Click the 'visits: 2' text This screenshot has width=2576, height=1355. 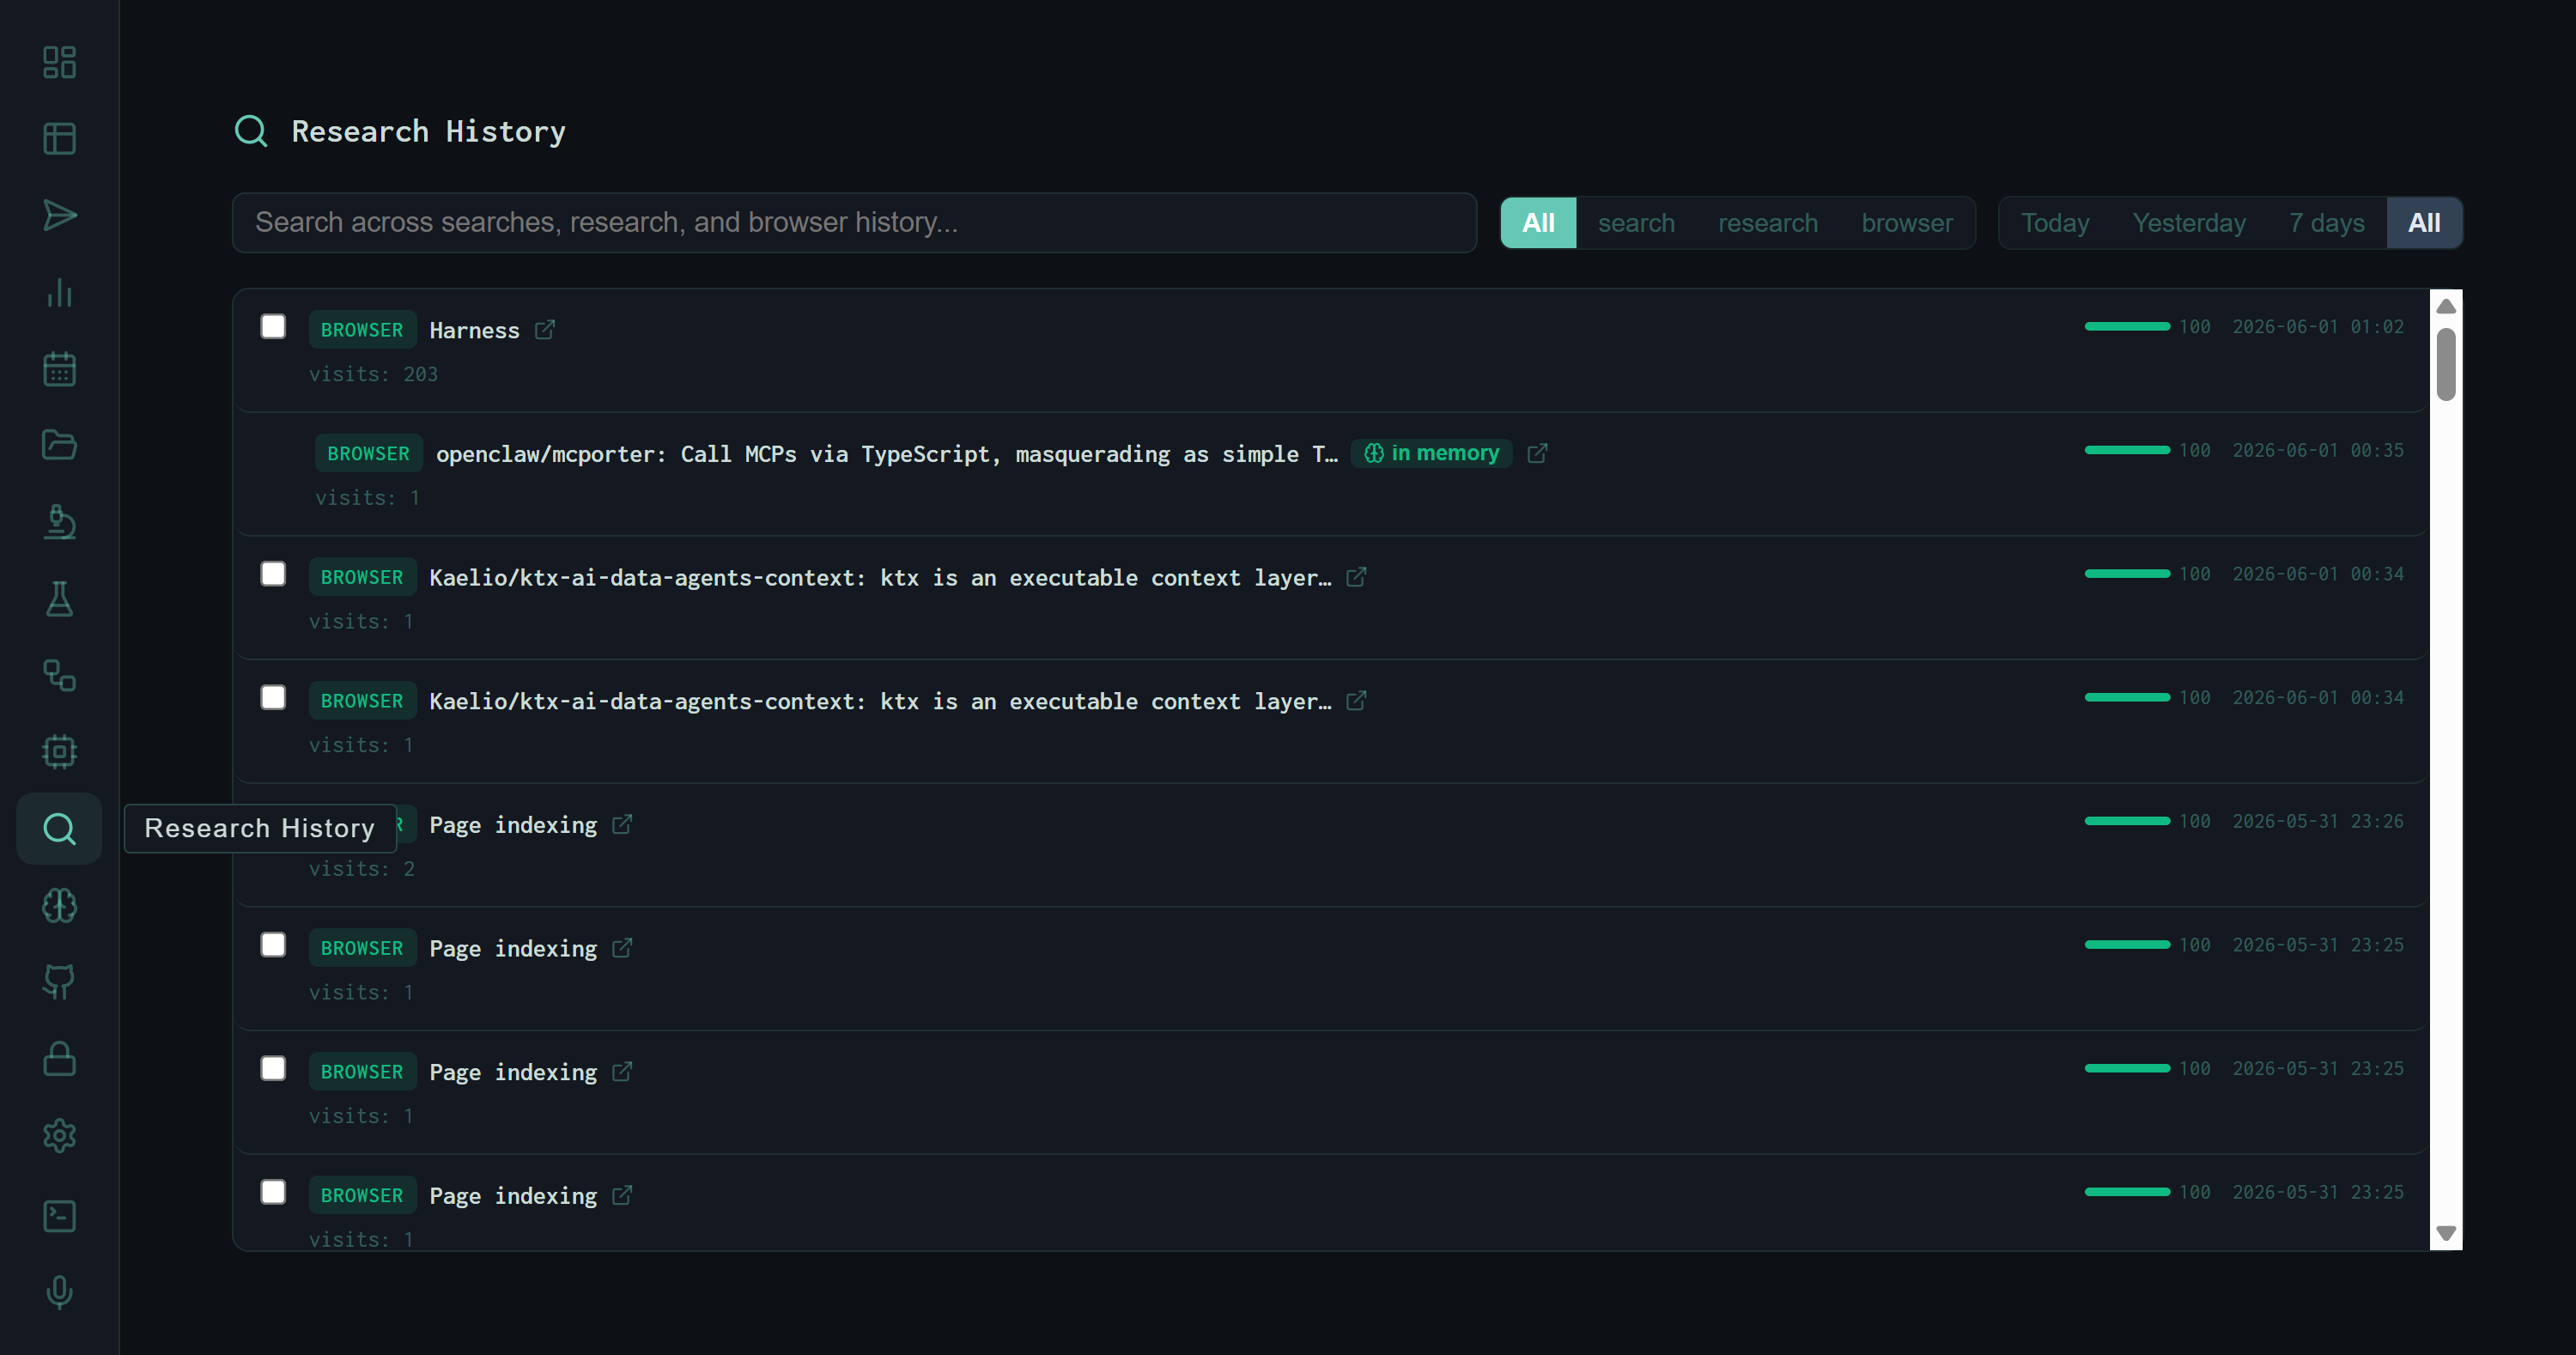click(361, 870)
